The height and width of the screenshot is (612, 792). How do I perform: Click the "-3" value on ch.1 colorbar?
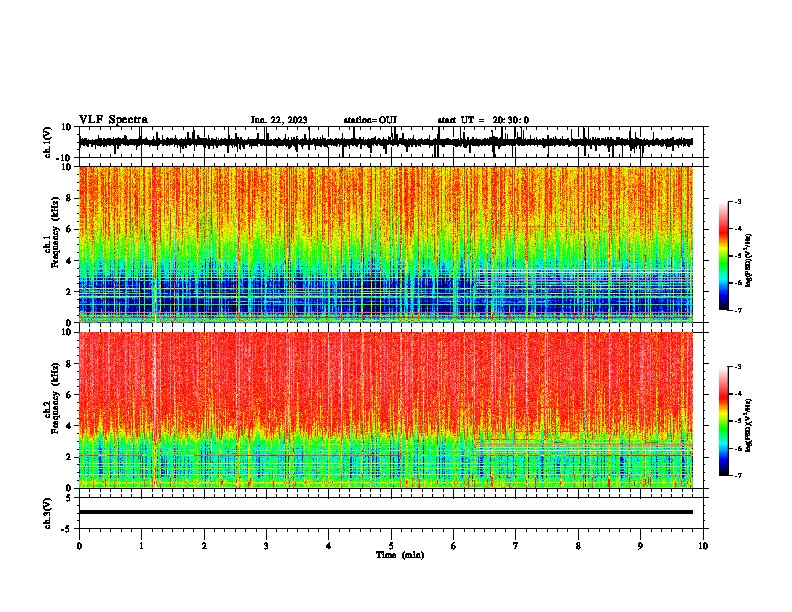click(x=737, y=201)
